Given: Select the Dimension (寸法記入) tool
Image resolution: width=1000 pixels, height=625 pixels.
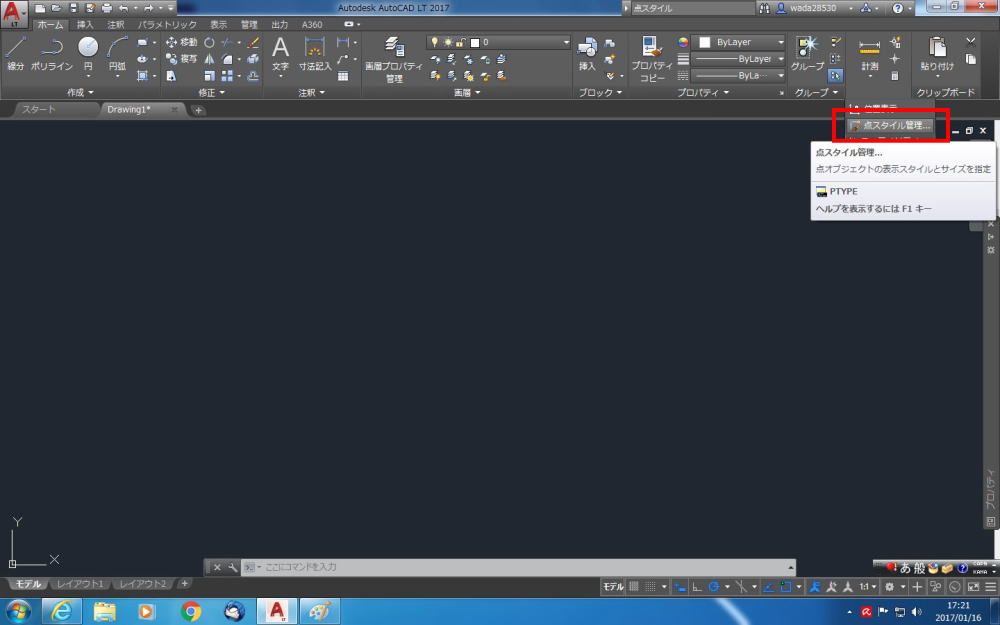Looking at the screenshot, I should [315, 54].
